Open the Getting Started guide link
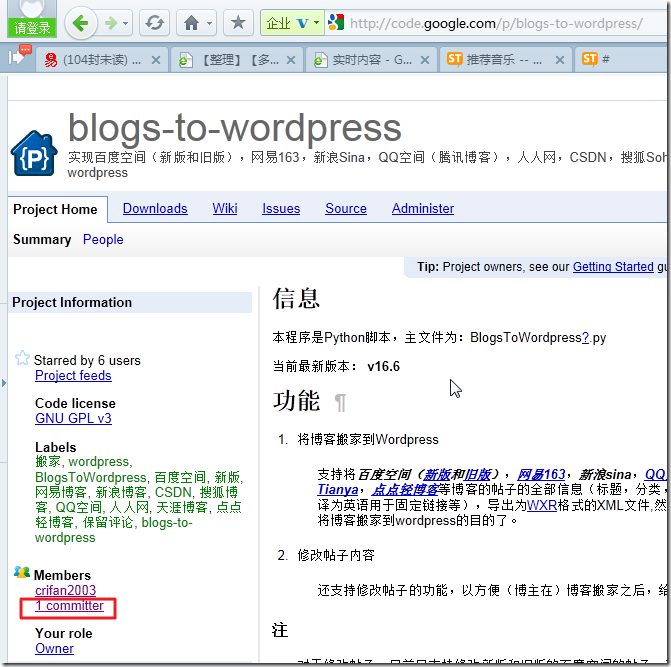The image size is (671, 667). (x=613, y=267)
